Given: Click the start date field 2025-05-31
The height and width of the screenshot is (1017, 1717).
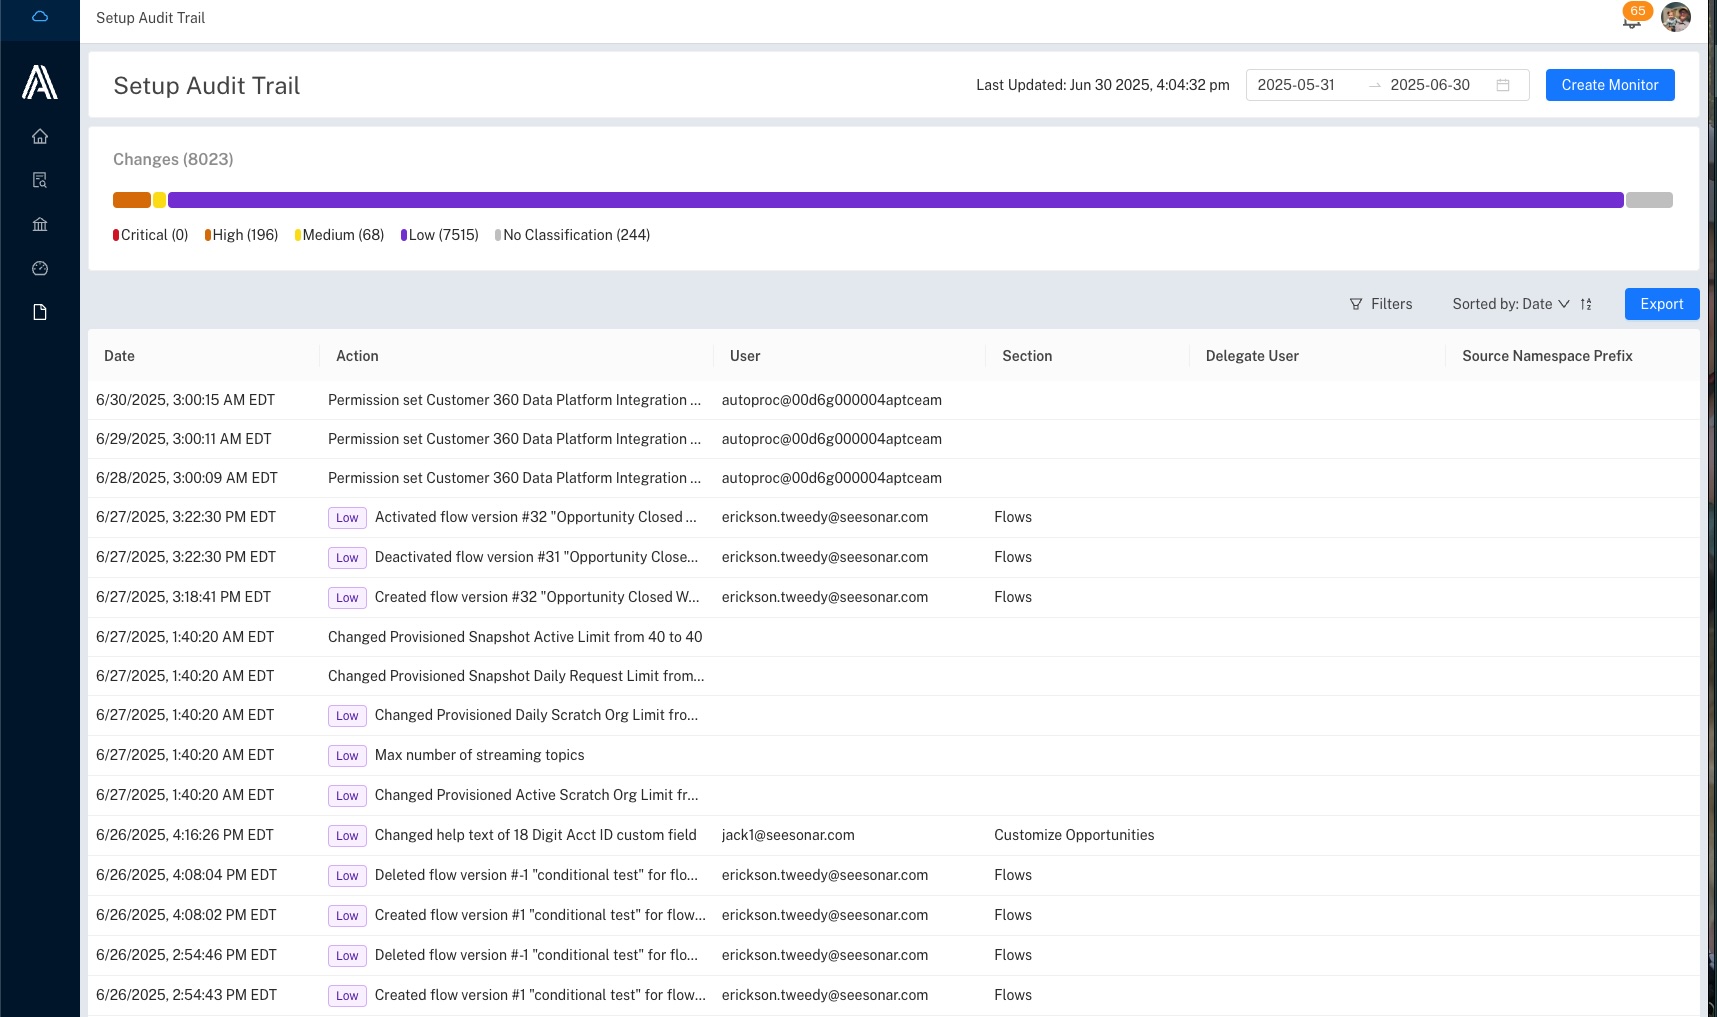Looking at the screenshot, I should [1296, 85].
